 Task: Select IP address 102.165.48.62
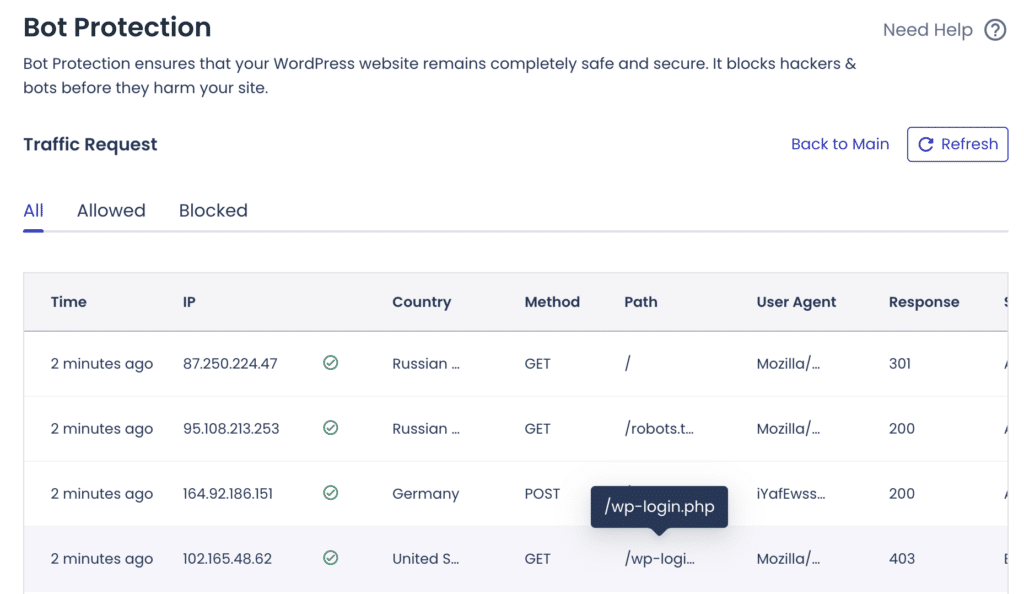point(227,559)
